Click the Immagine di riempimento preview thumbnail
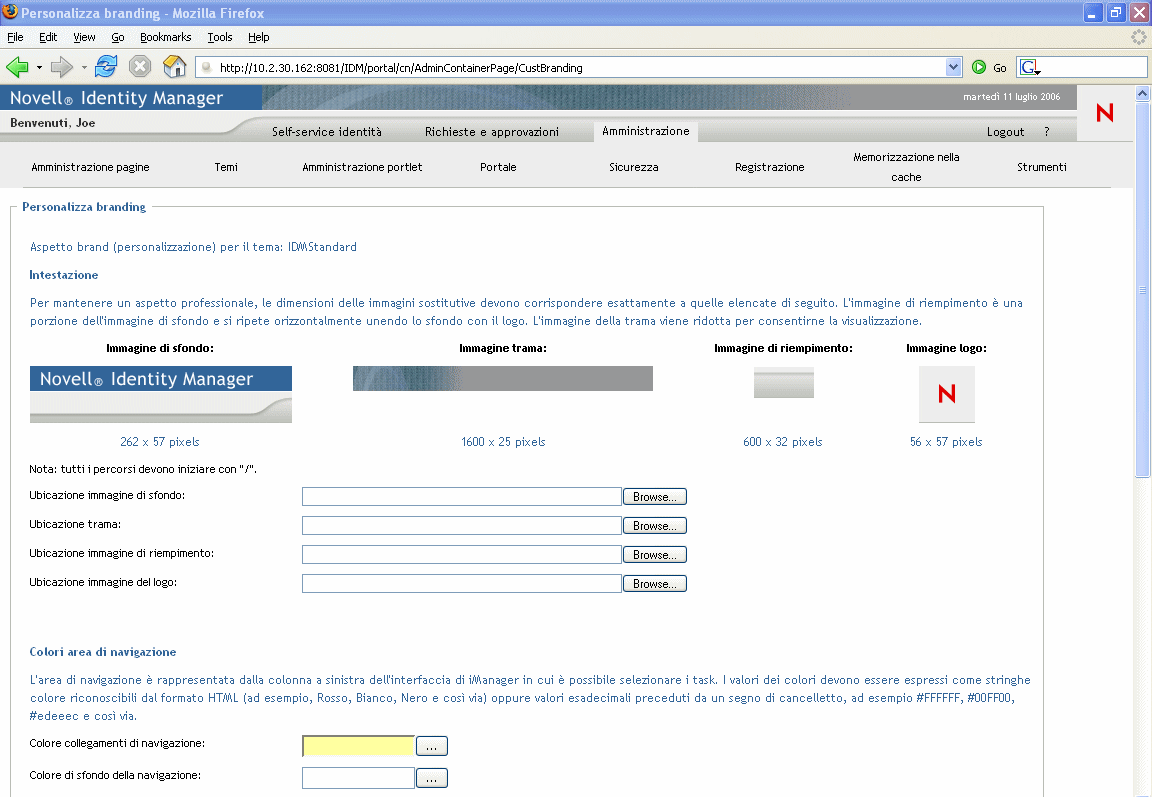 (x=783, y=383)
